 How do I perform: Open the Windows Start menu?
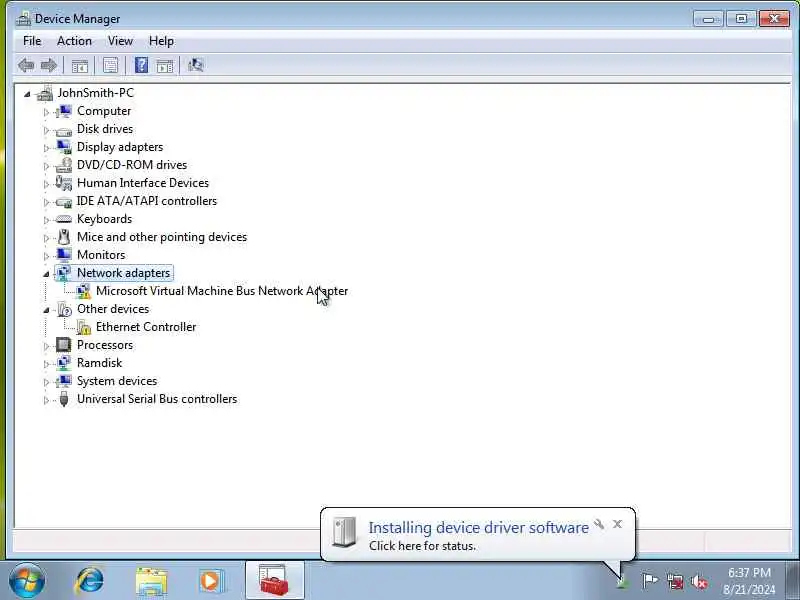tap(27, 581)
